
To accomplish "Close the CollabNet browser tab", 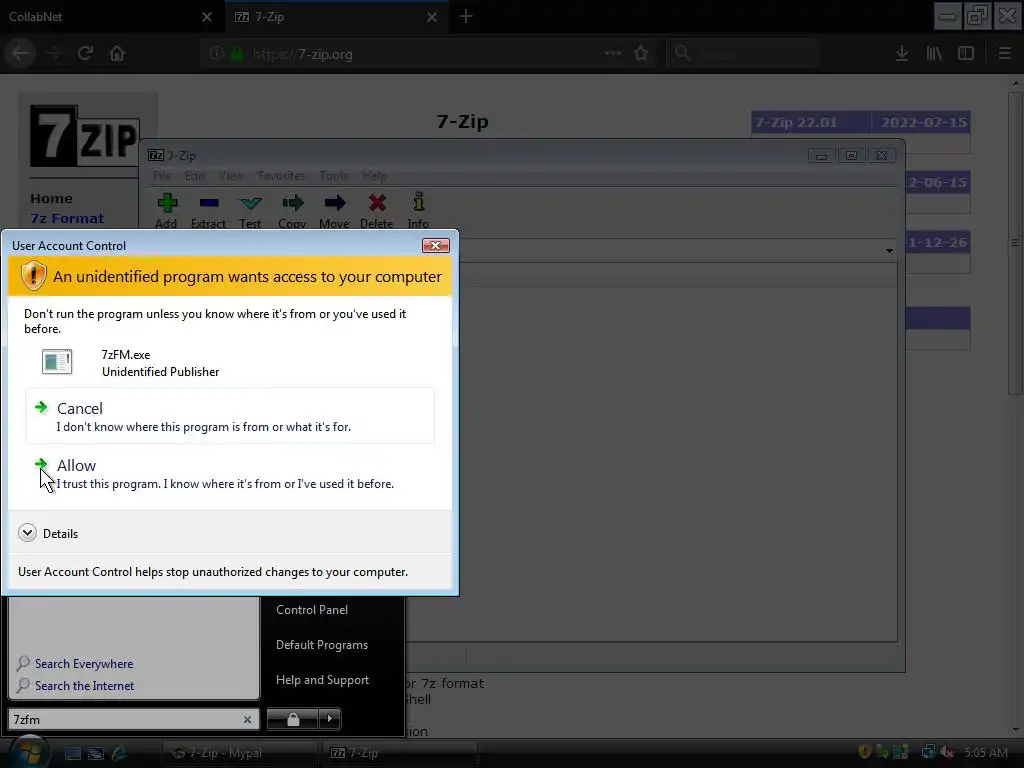I will click(x=206, y=17).
